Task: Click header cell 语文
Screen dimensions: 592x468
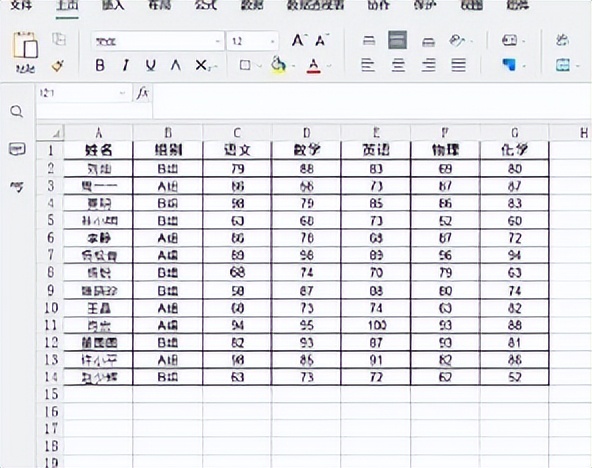Action: pos(237,150)
